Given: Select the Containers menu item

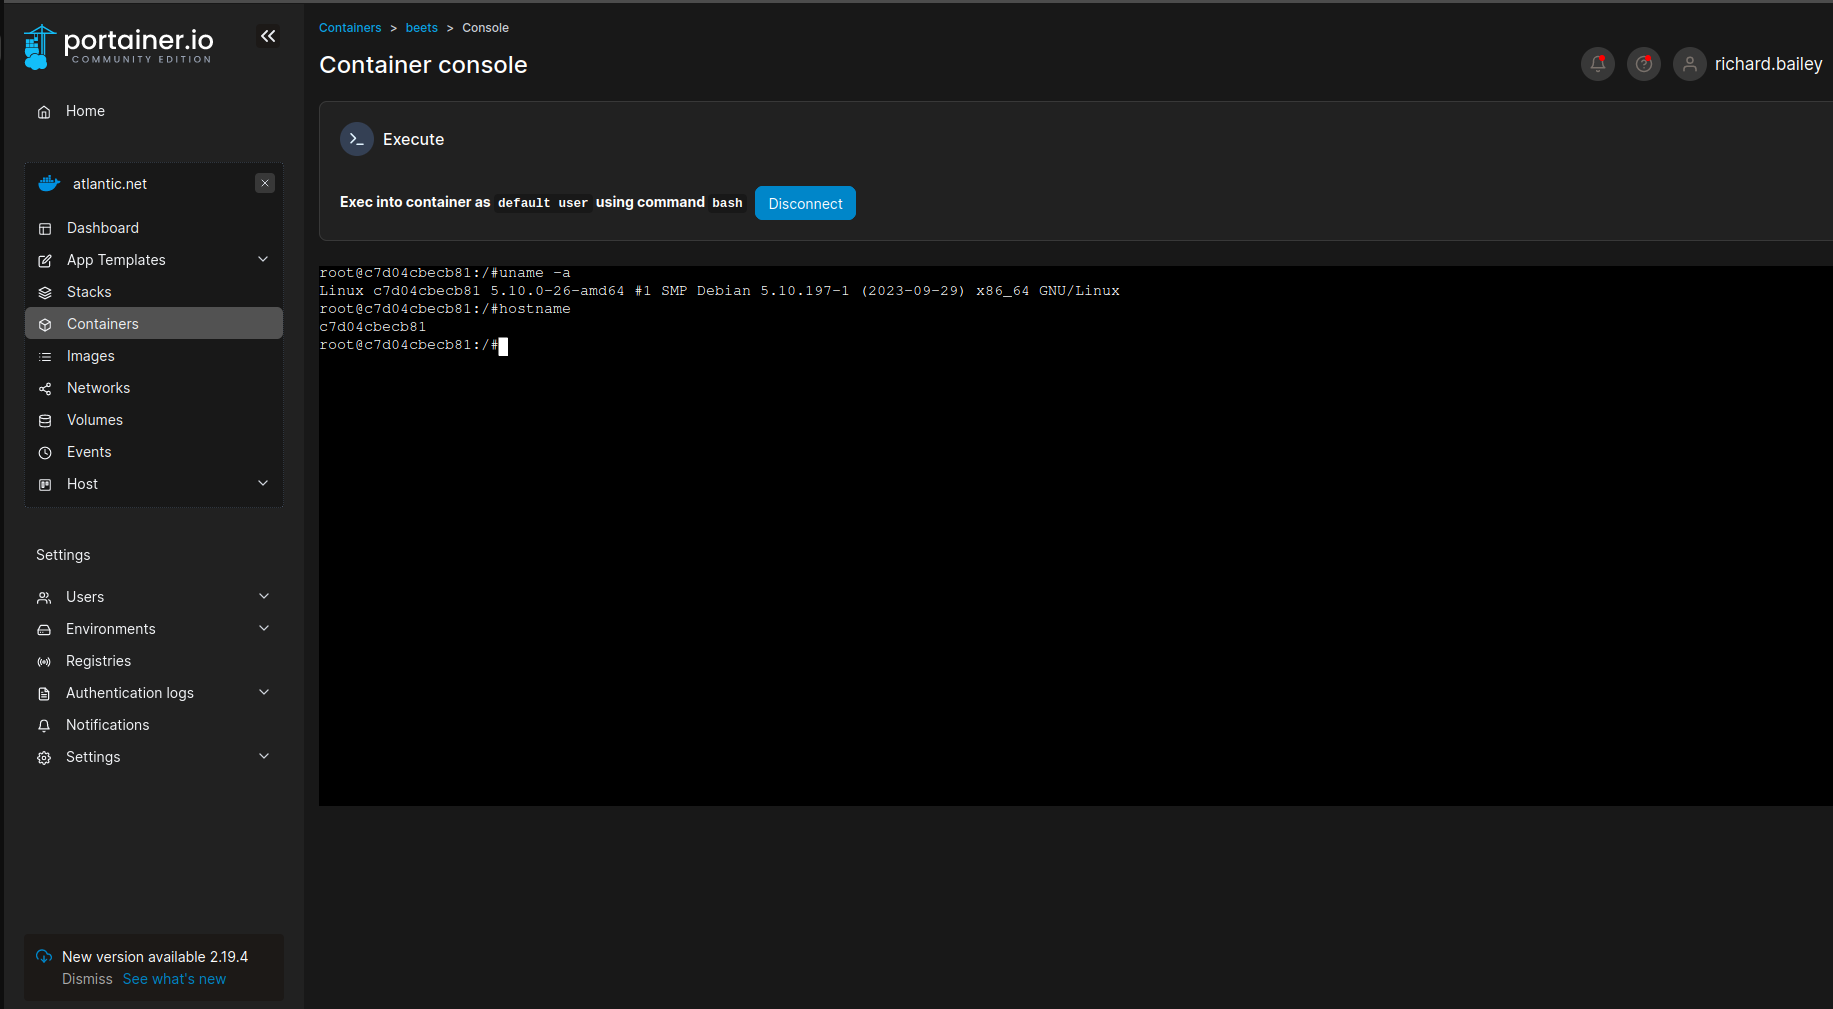Looking at the screenshot, I should click(x=154, y=323).
